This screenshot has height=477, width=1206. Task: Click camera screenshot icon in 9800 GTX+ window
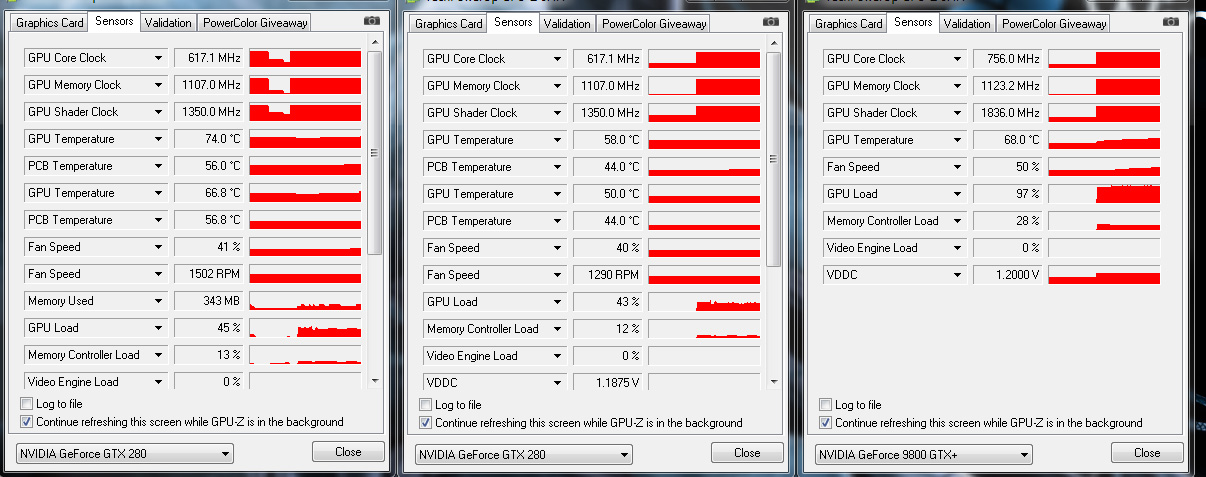(1171, 21)
